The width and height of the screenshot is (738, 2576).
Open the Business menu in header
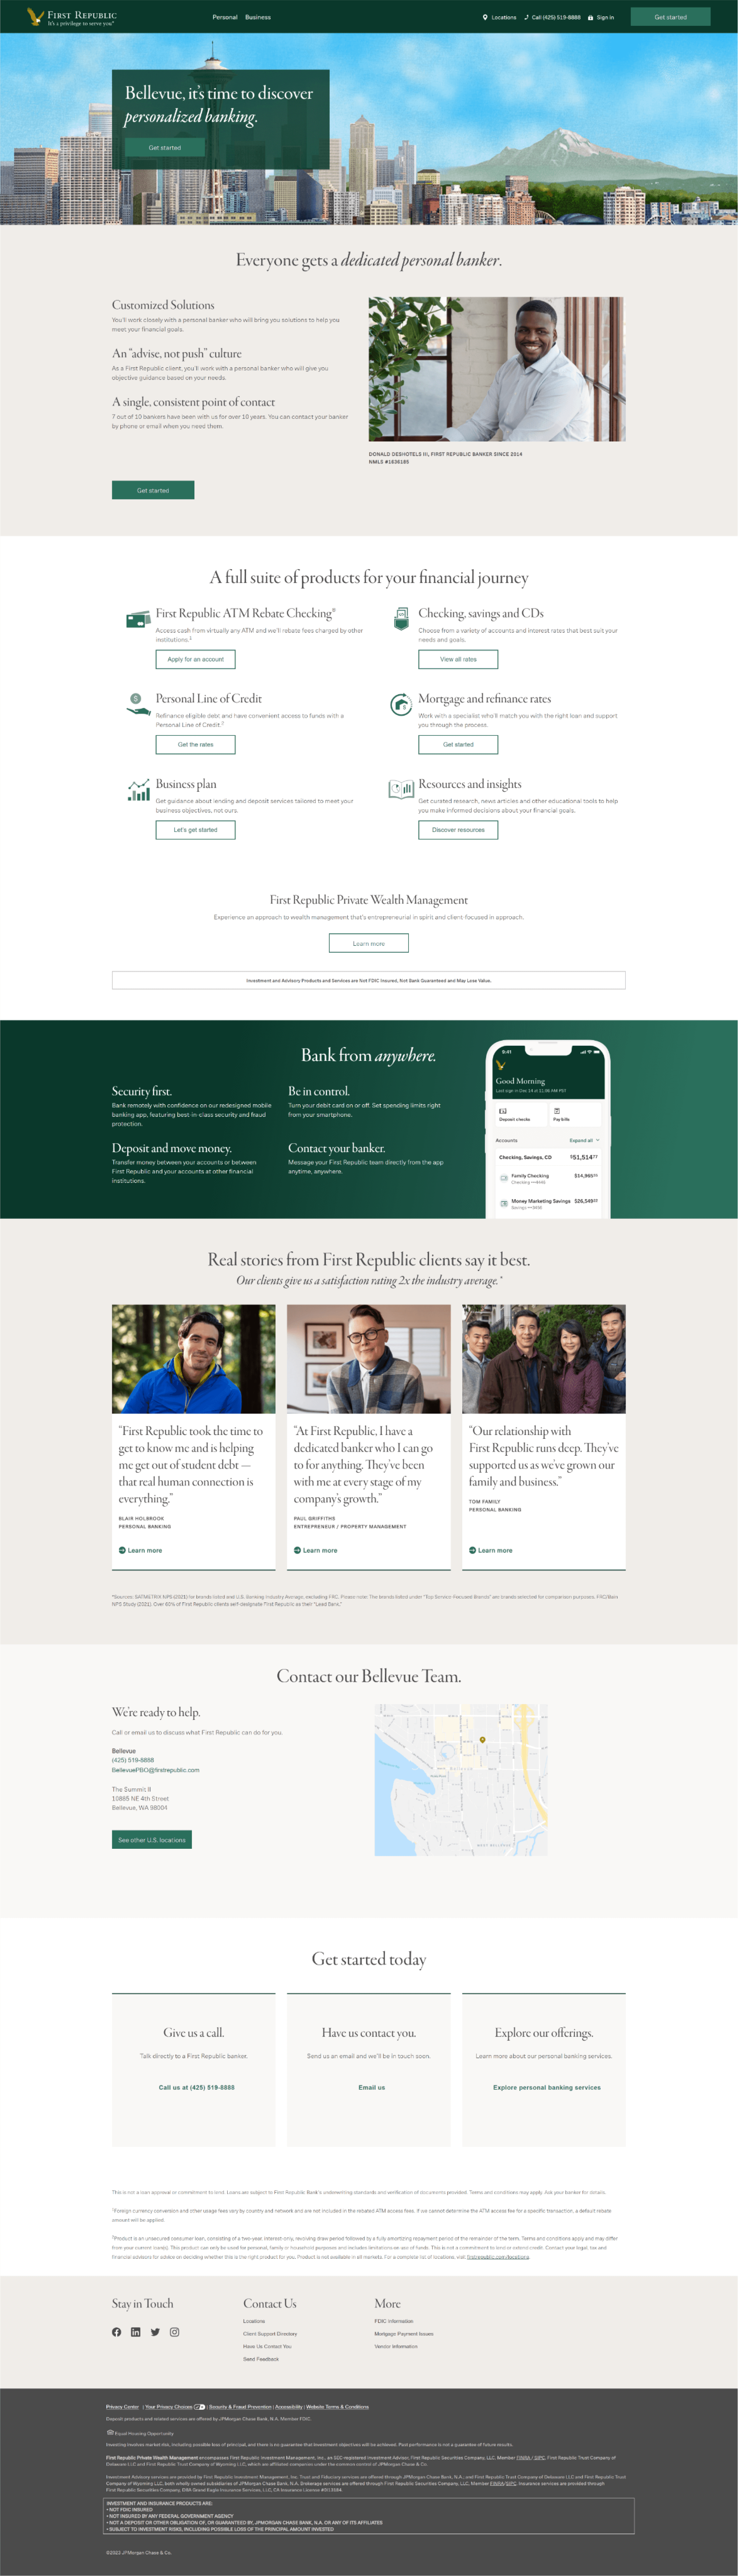(x=258, y=17)
